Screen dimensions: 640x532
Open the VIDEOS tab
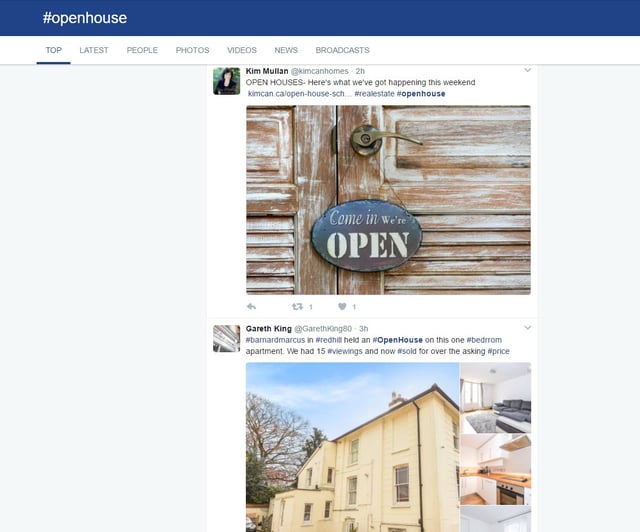point(242,50)
